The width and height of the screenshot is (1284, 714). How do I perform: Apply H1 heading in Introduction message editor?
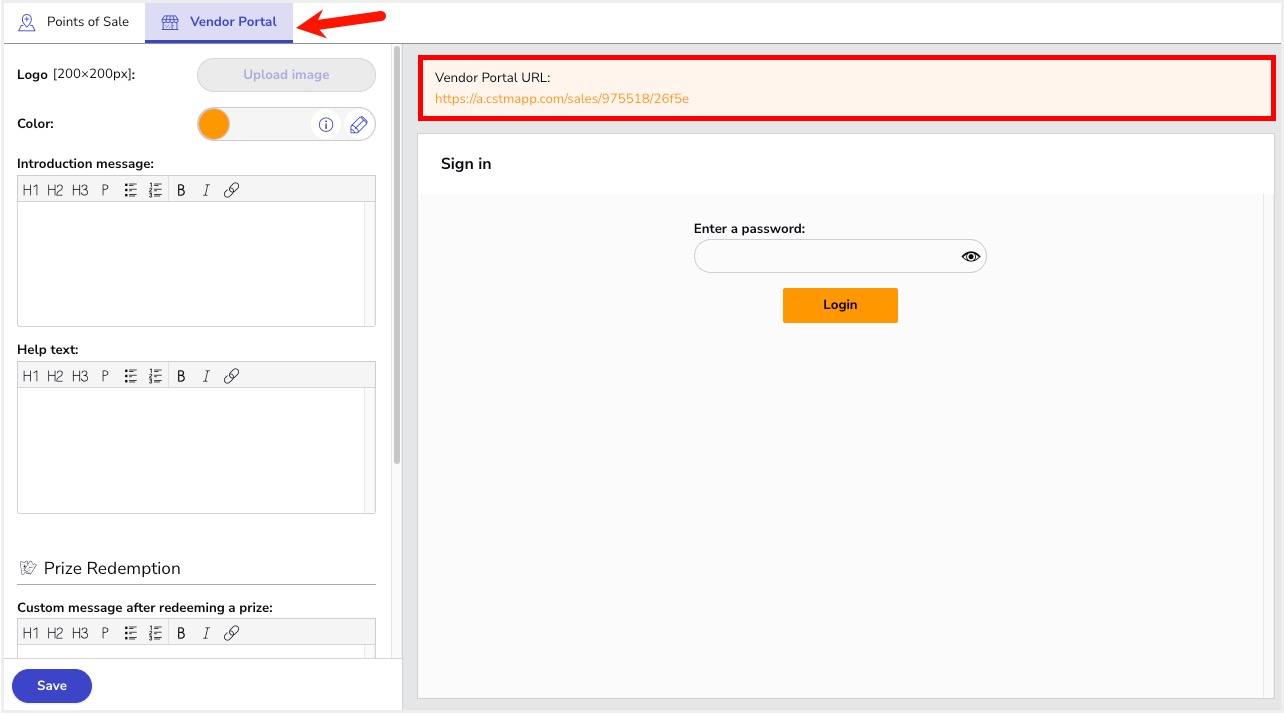coord(30,190)
